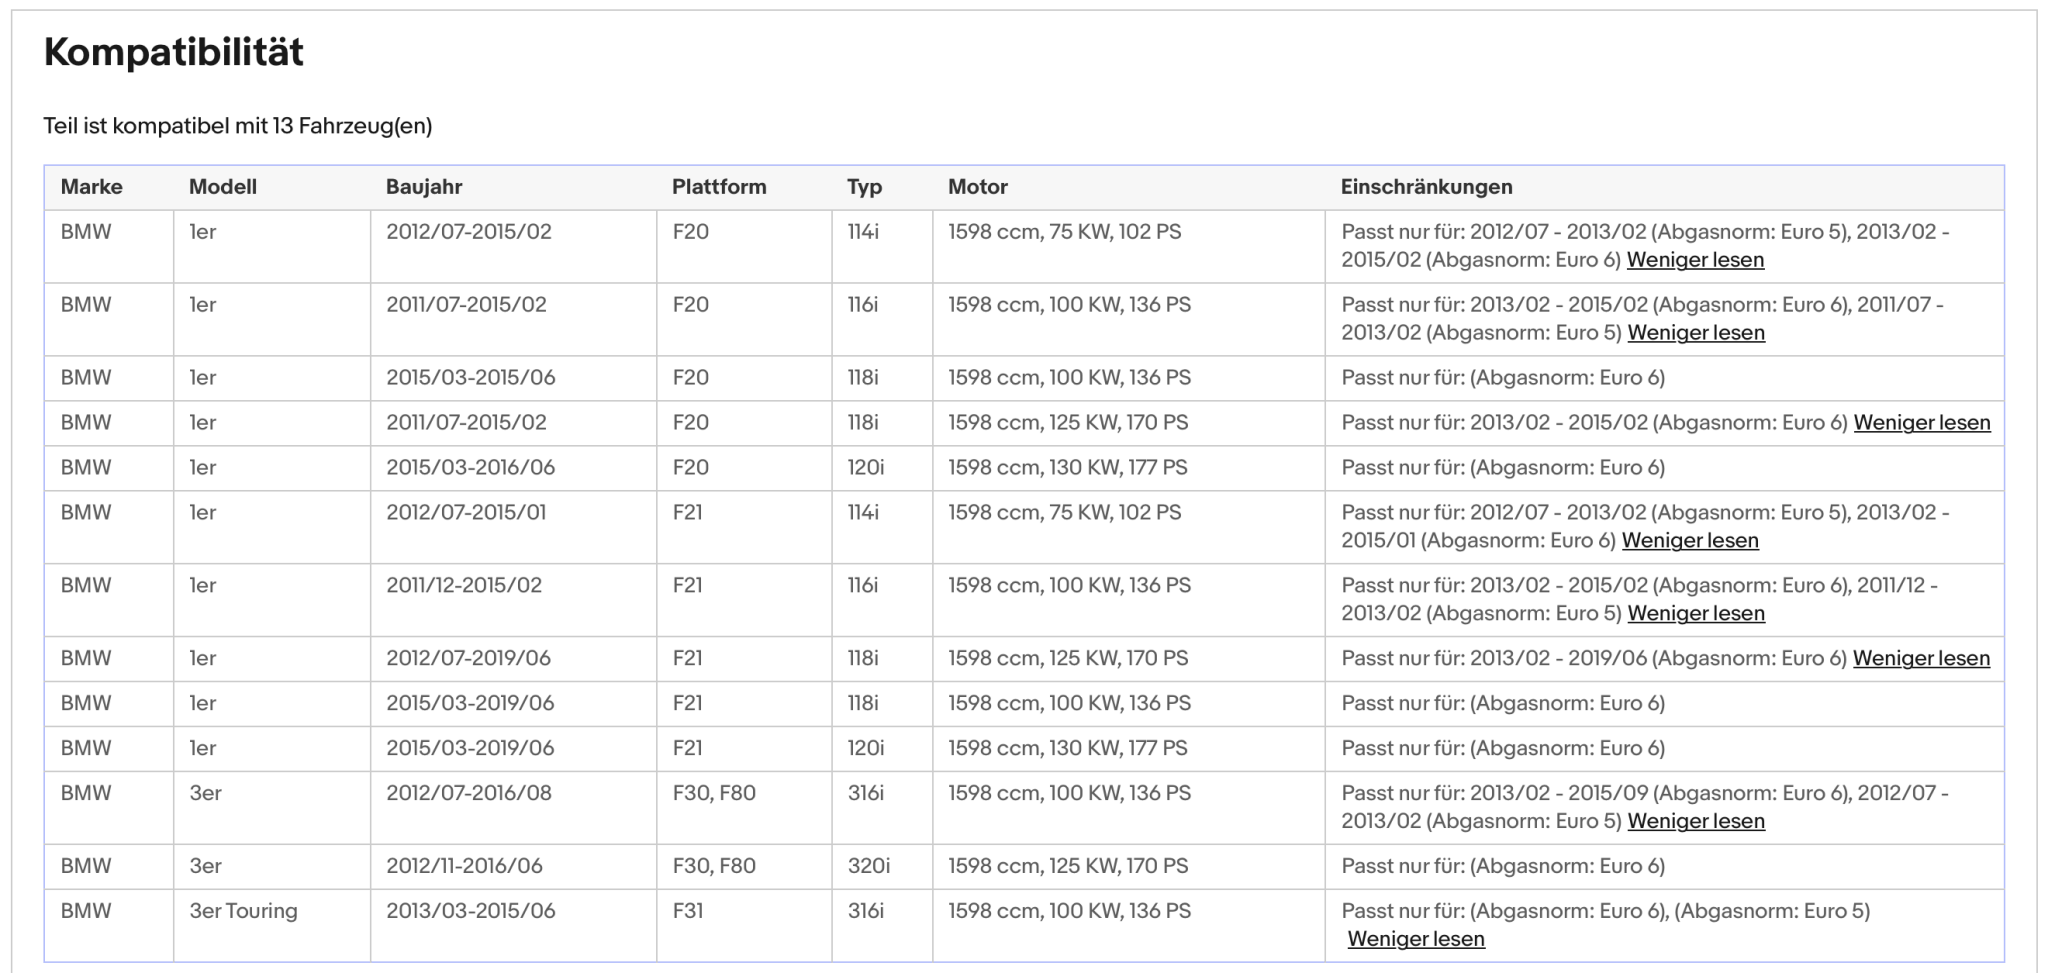2048x973 pixels.
Task: Click Weniger lesen in F20 118i 125 KW row
Action: pyautogui.click(x=1922, y=423)
